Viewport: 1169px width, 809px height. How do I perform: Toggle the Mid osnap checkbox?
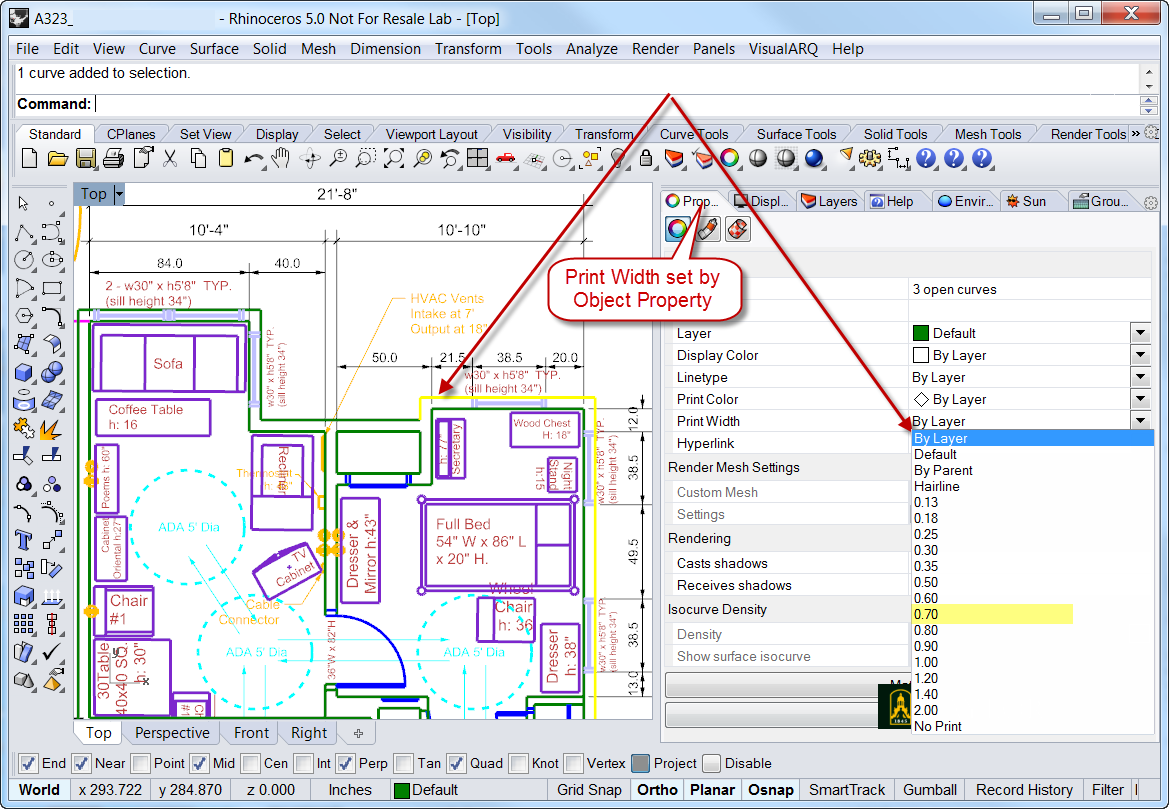pos(199,764)
